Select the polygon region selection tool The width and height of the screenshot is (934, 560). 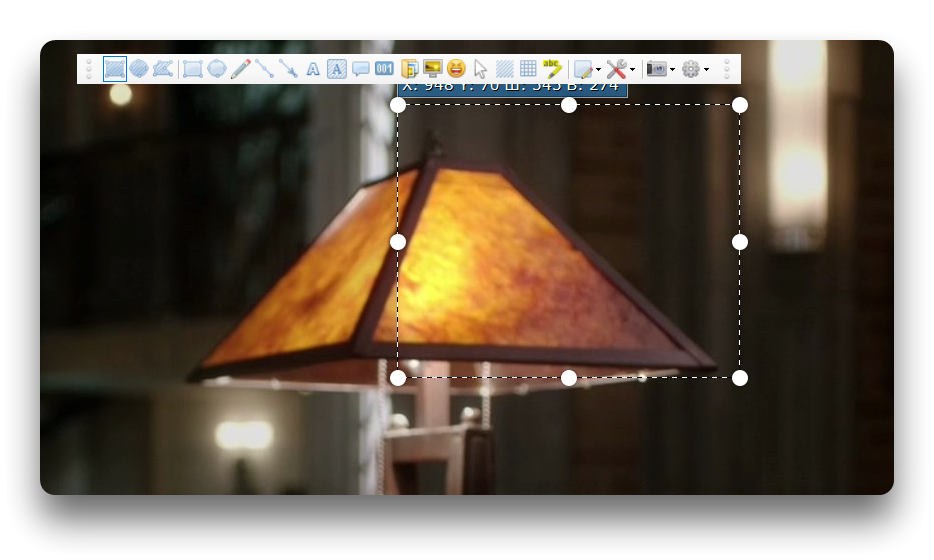point(163,69)
